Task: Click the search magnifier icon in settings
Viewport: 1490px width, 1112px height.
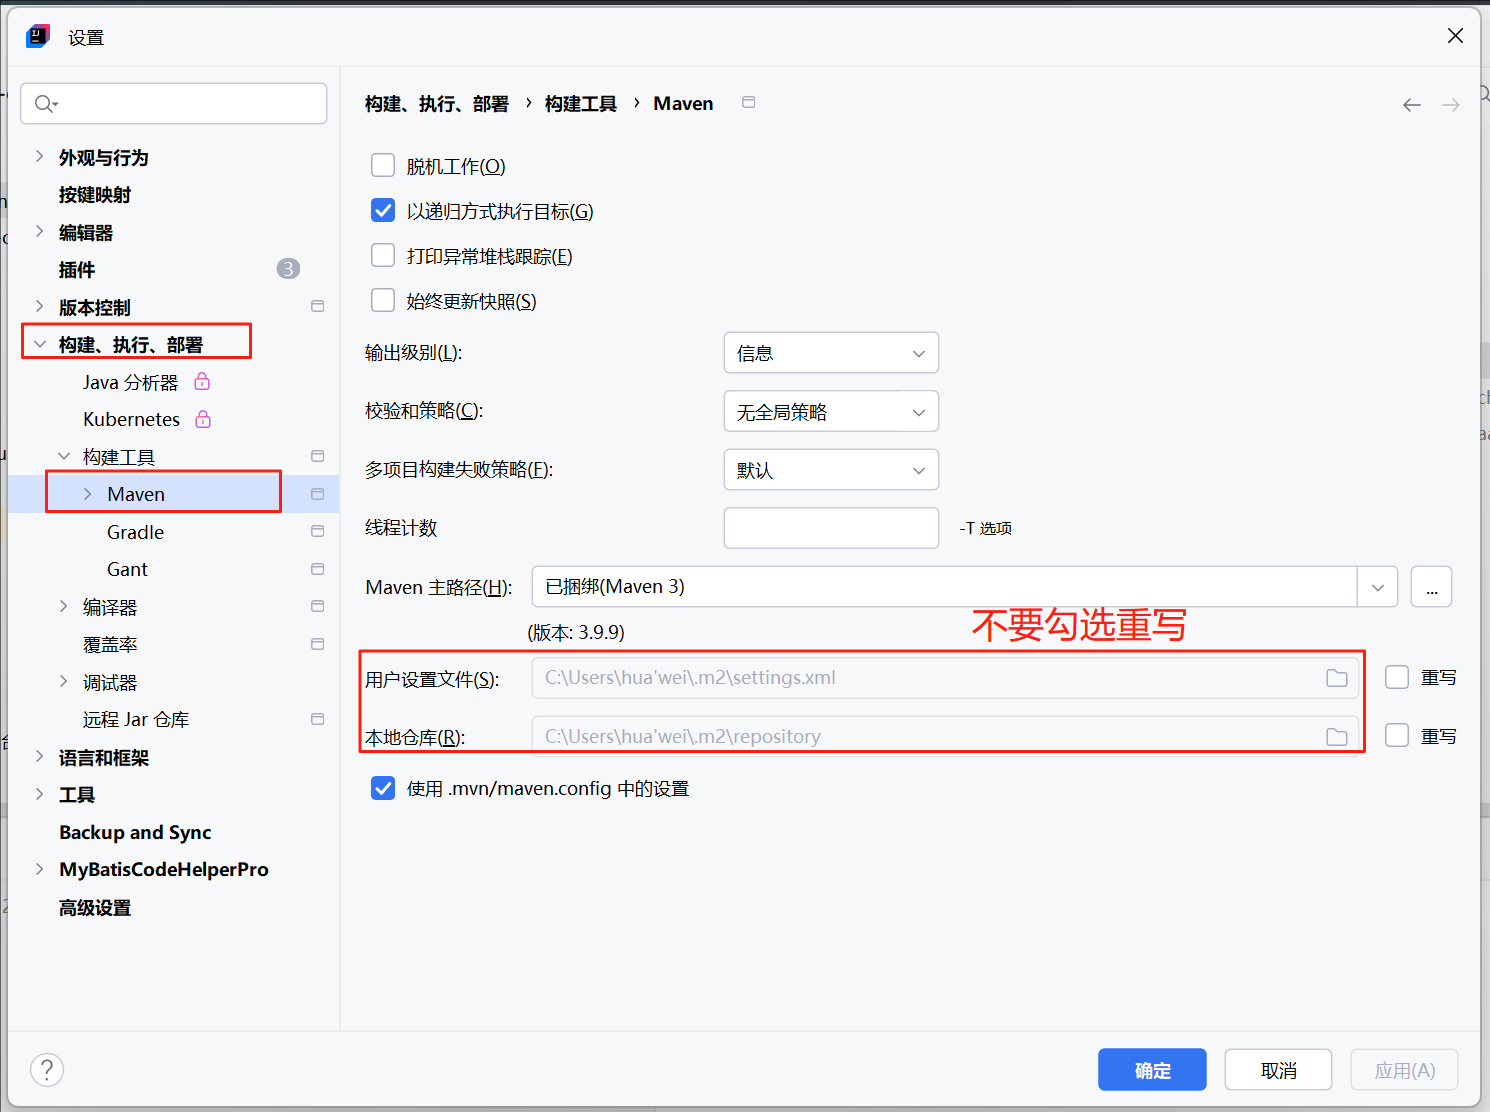Action: (46, 104)
